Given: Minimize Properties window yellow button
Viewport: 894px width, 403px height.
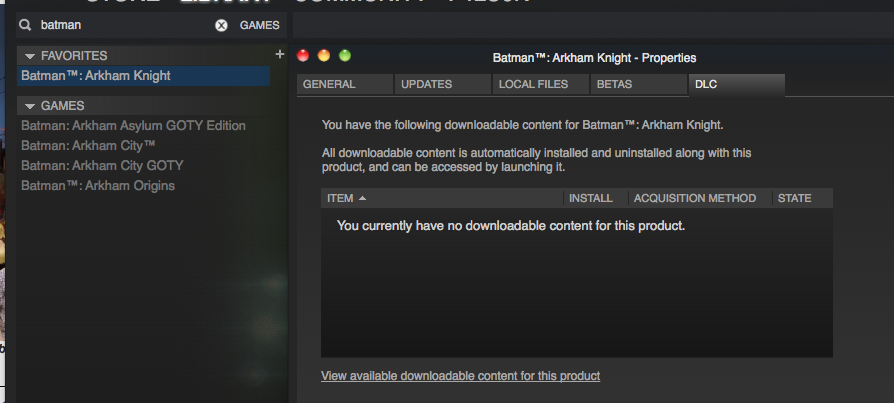Looking at the screenshot, I should coord(324,55).
